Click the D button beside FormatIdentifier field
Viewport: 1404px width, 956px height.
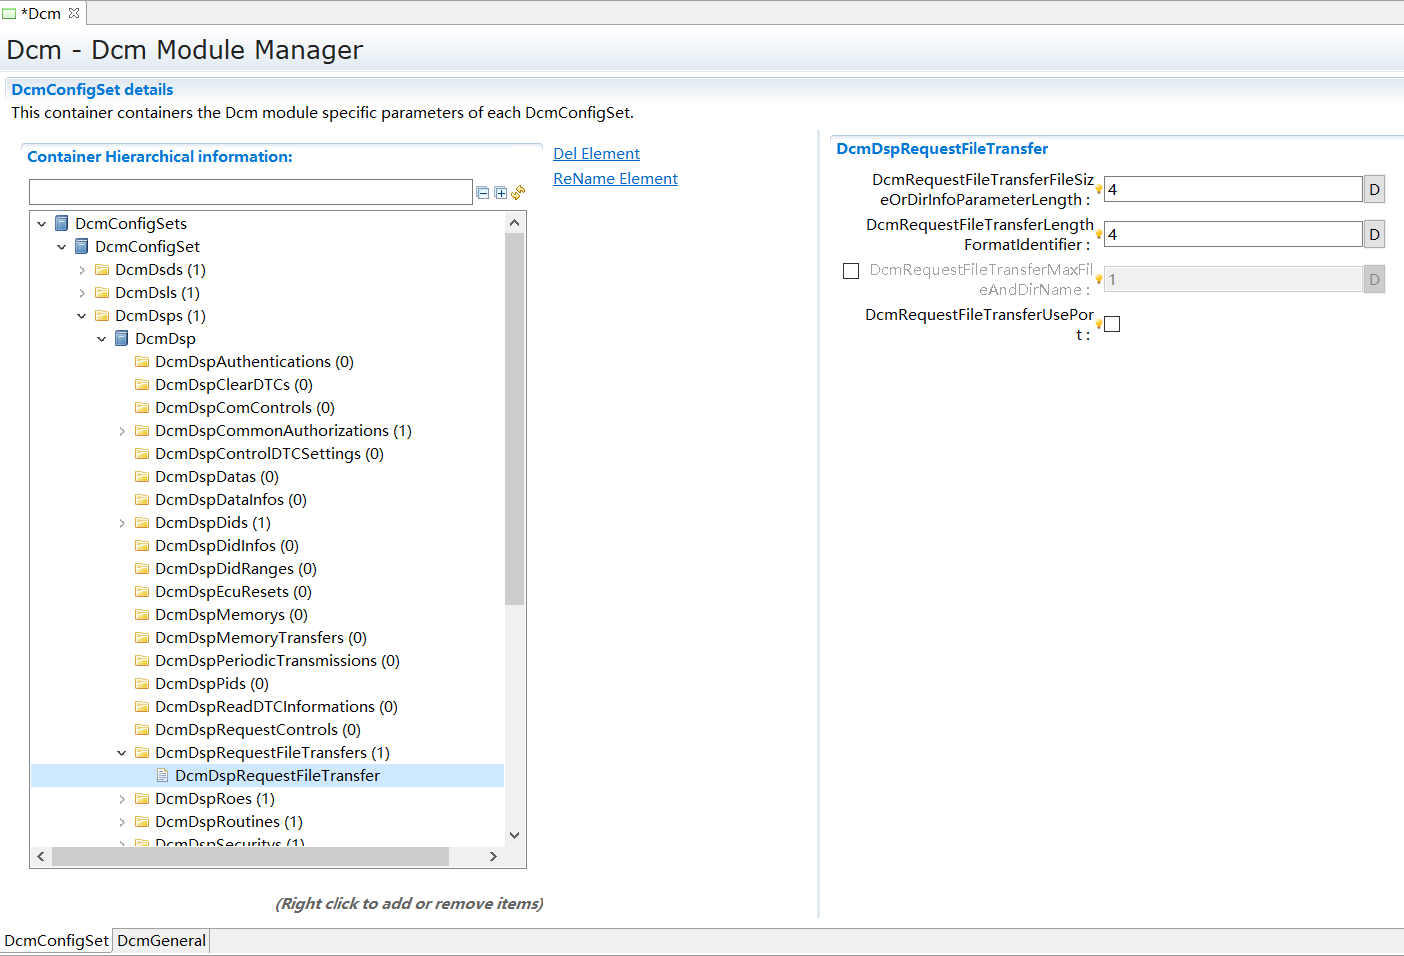(1373, 233)
